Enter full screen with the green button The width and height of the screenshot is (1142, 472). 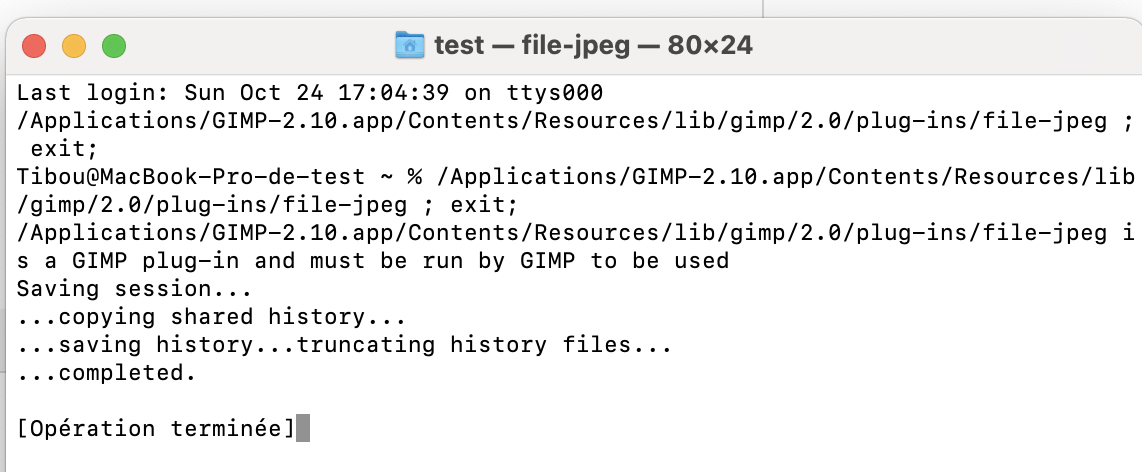click(x=114, y=46)
